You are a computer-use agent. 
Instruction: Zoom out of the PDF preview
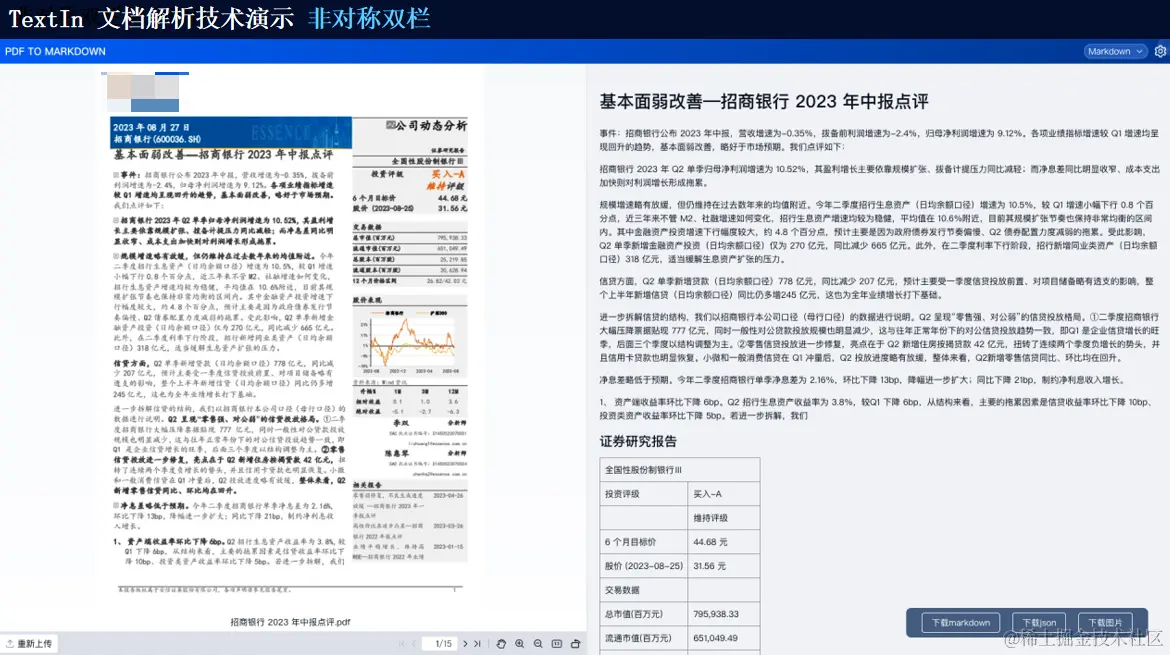pos(538,643)
